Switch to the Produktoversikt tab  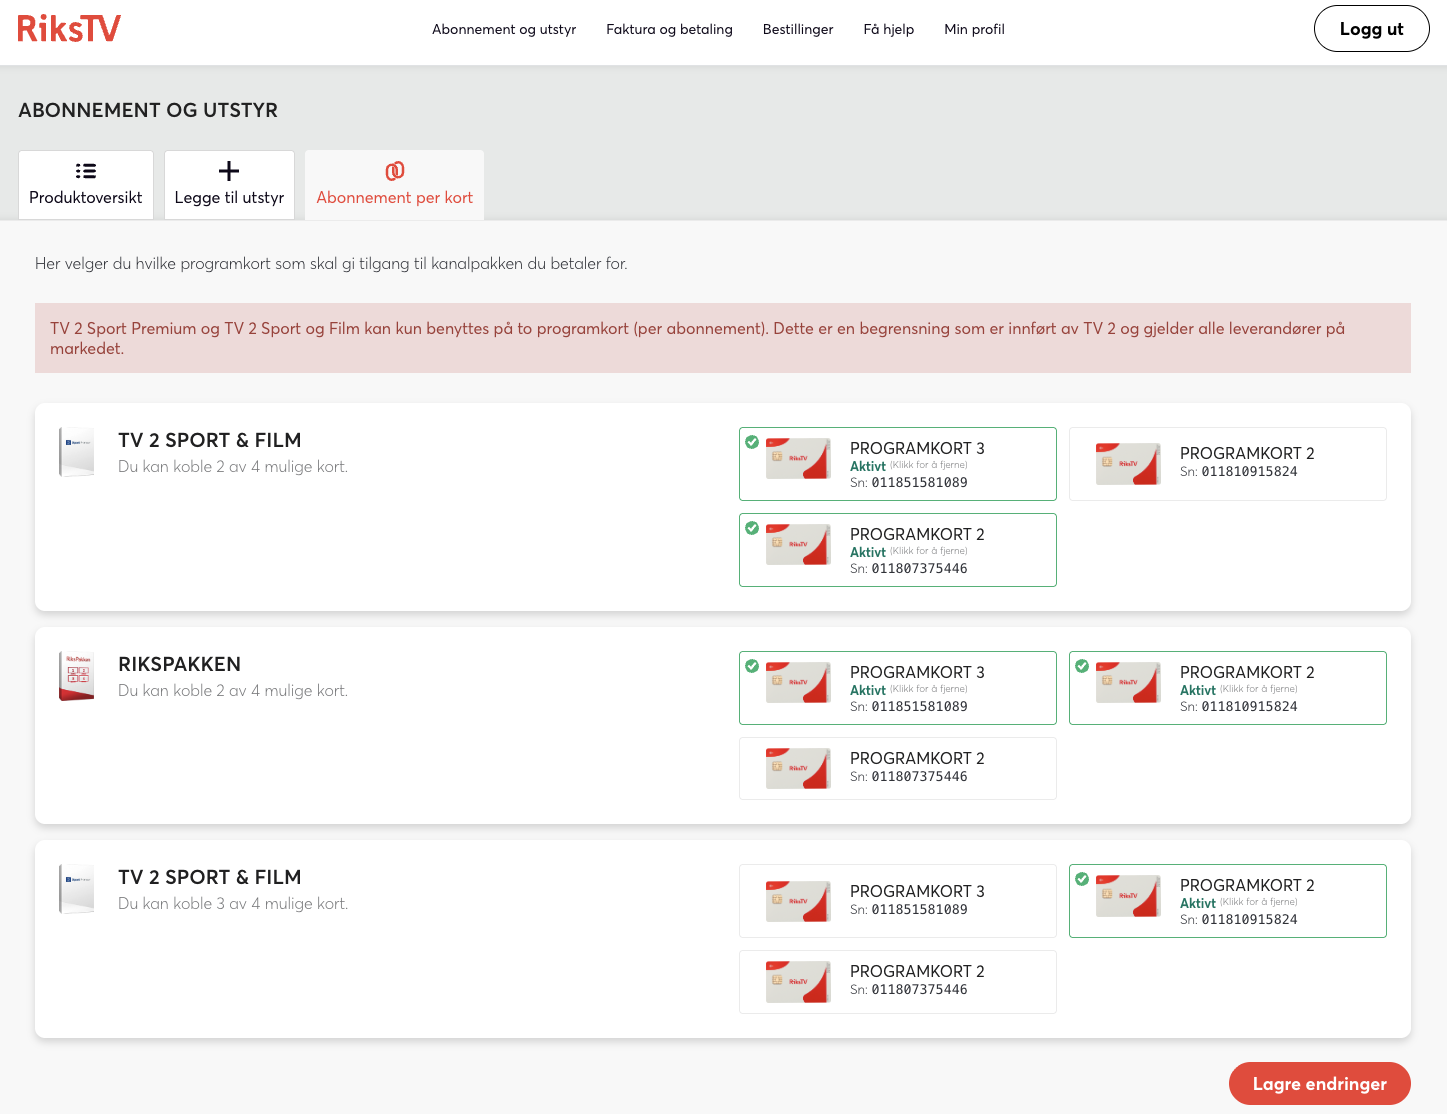pos(86,185)
